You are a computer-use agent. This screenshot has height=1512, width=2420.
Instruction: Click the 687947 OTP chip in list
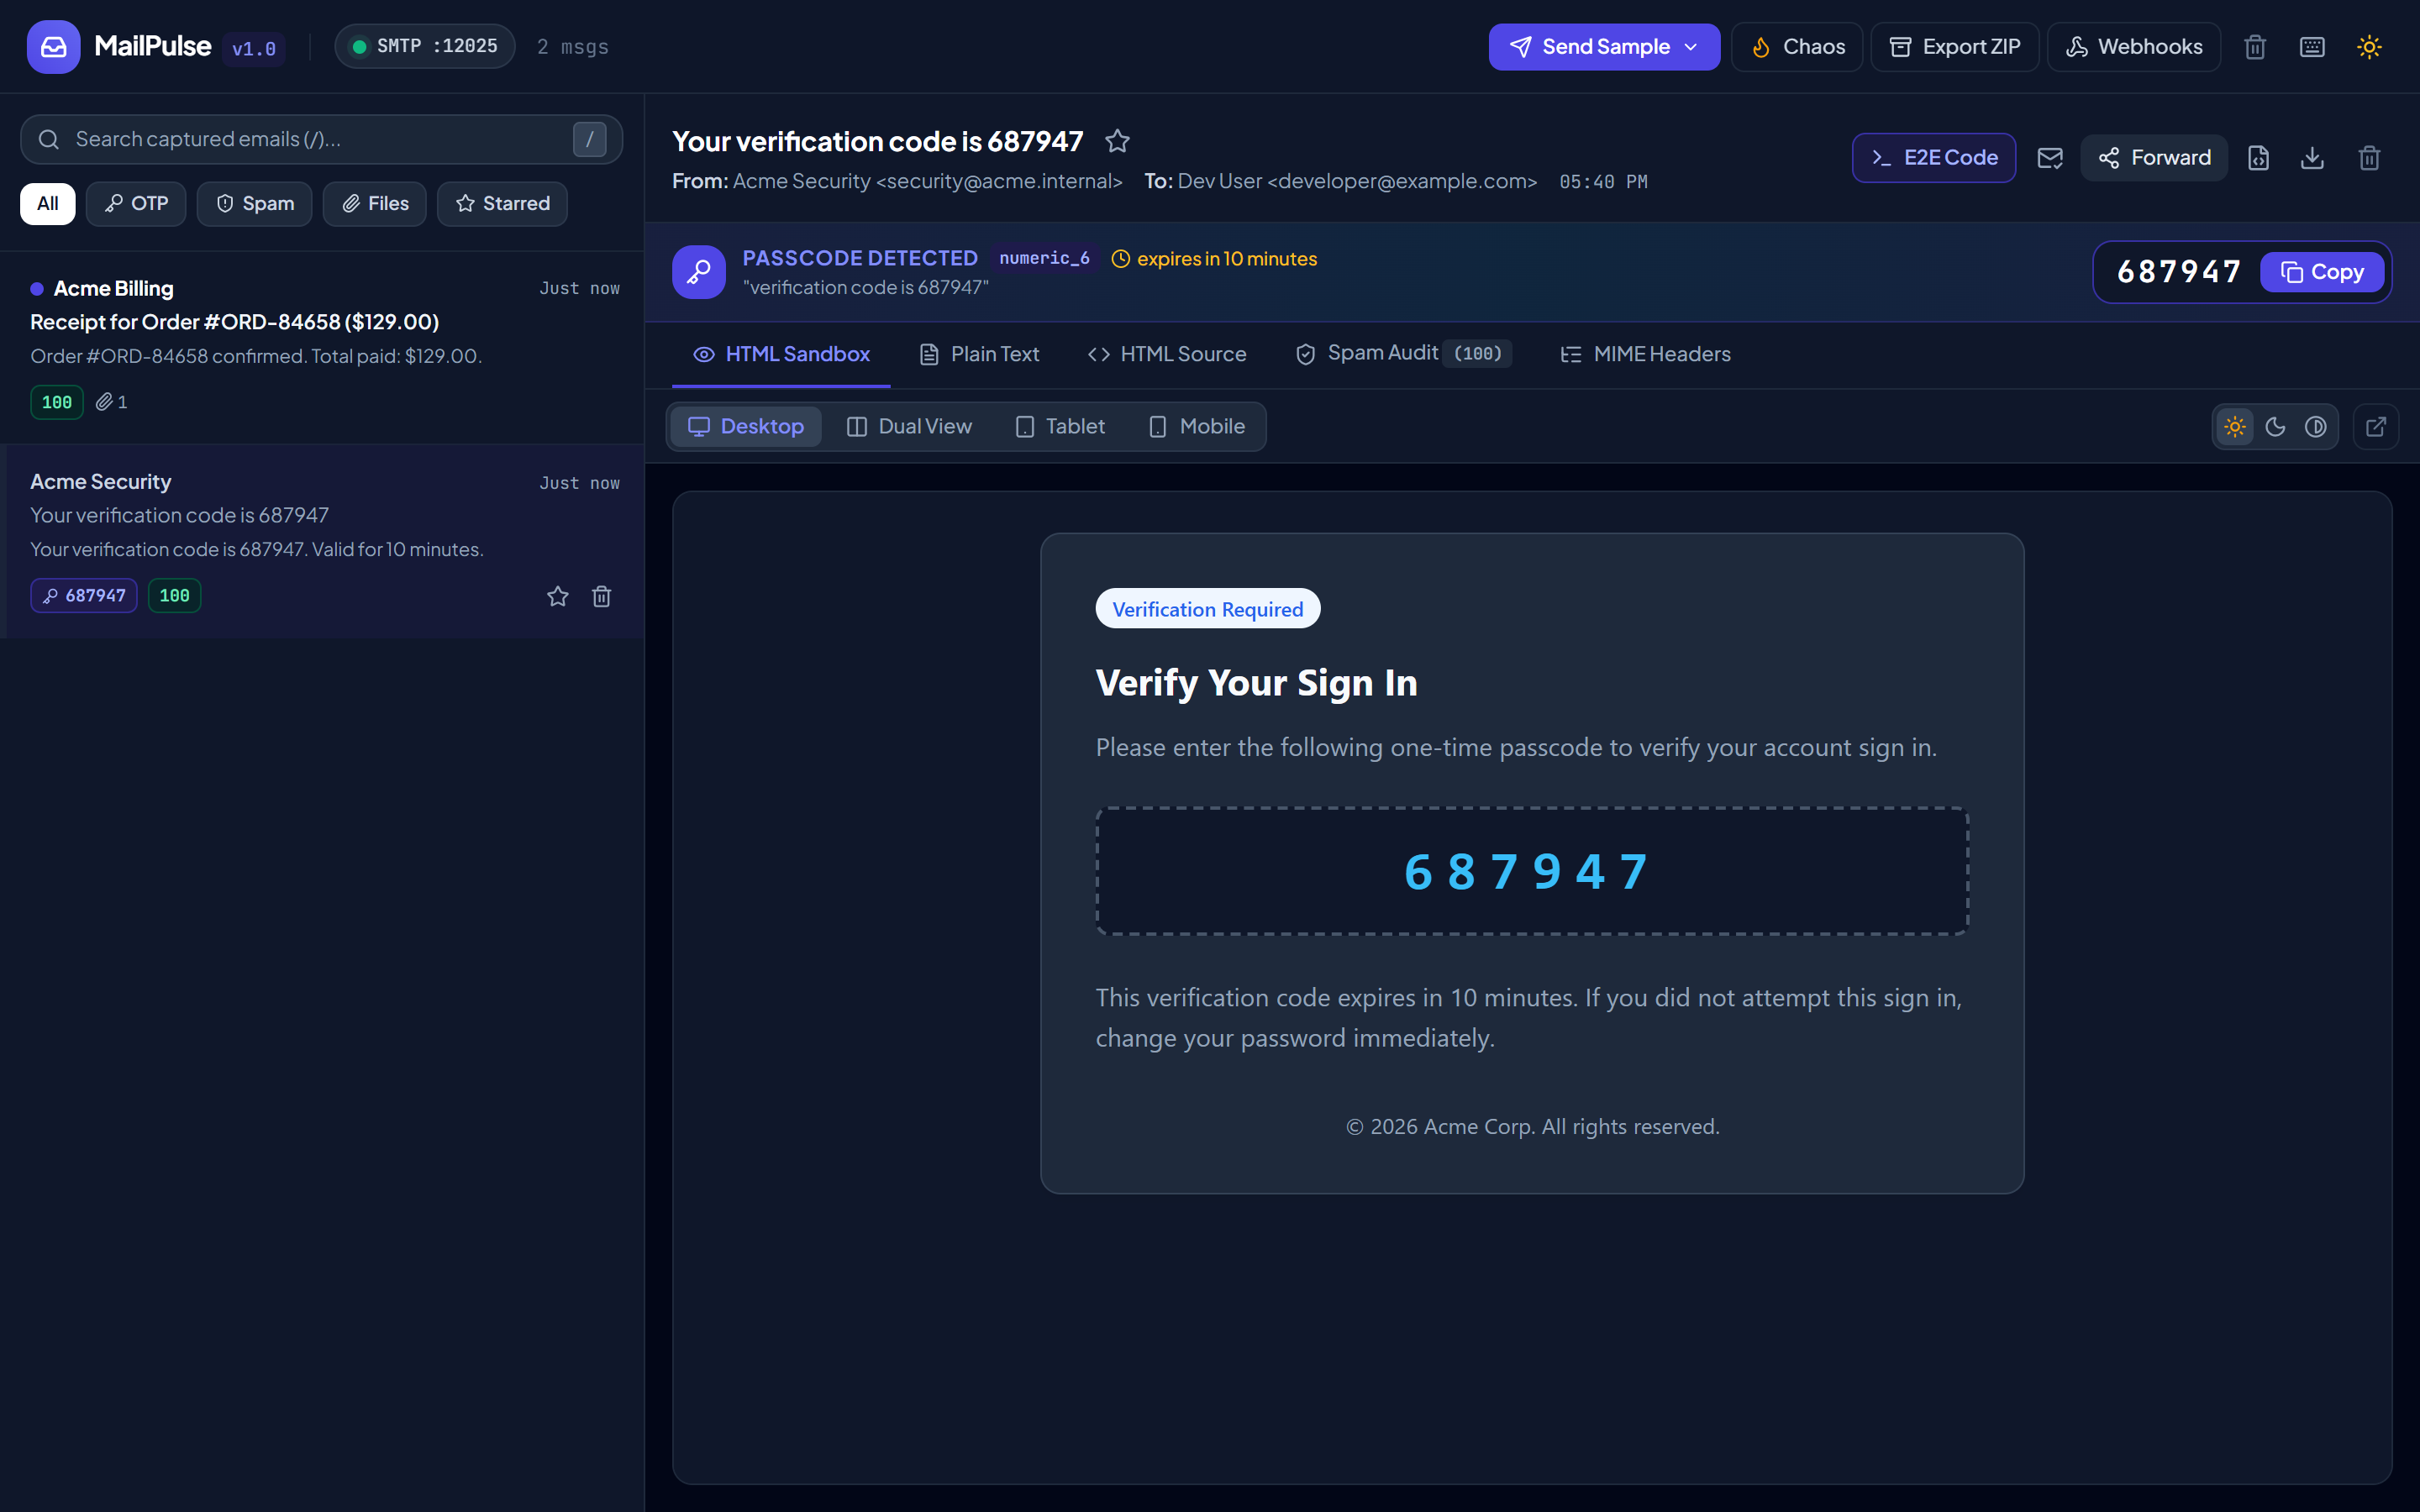(84, 596)
